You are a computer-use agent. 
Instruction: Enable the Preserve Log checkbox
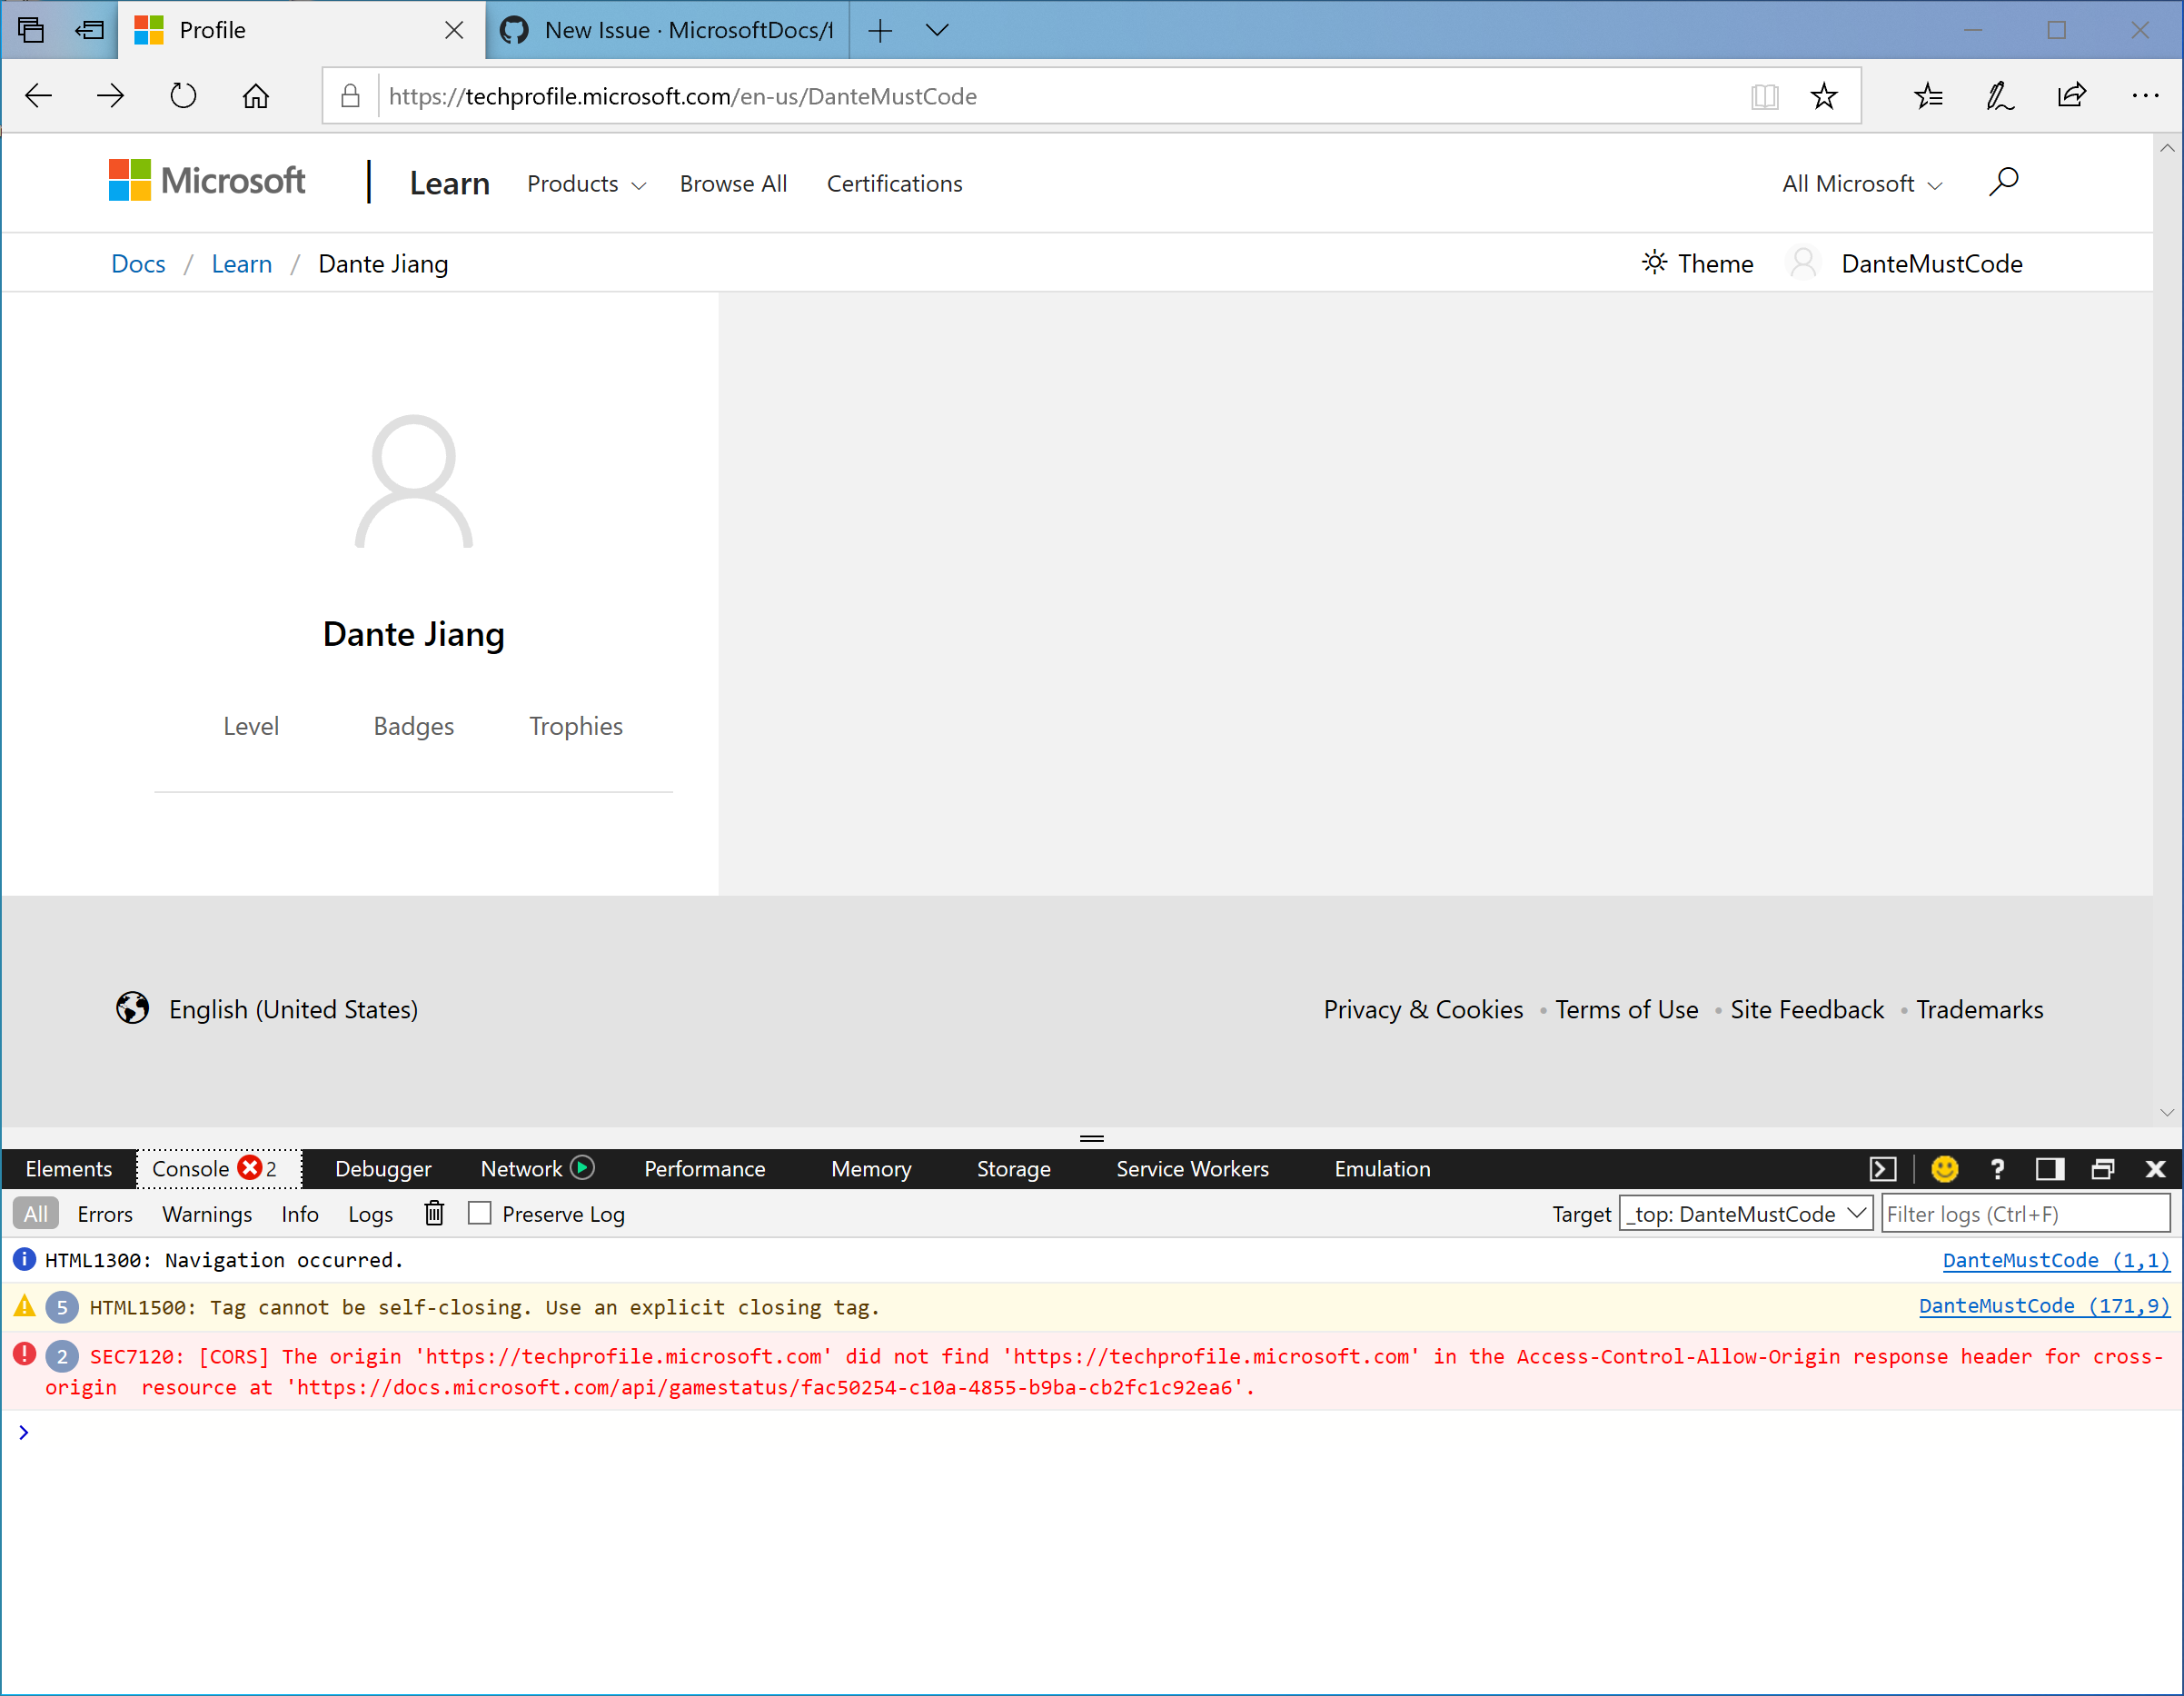[480, 1213]
